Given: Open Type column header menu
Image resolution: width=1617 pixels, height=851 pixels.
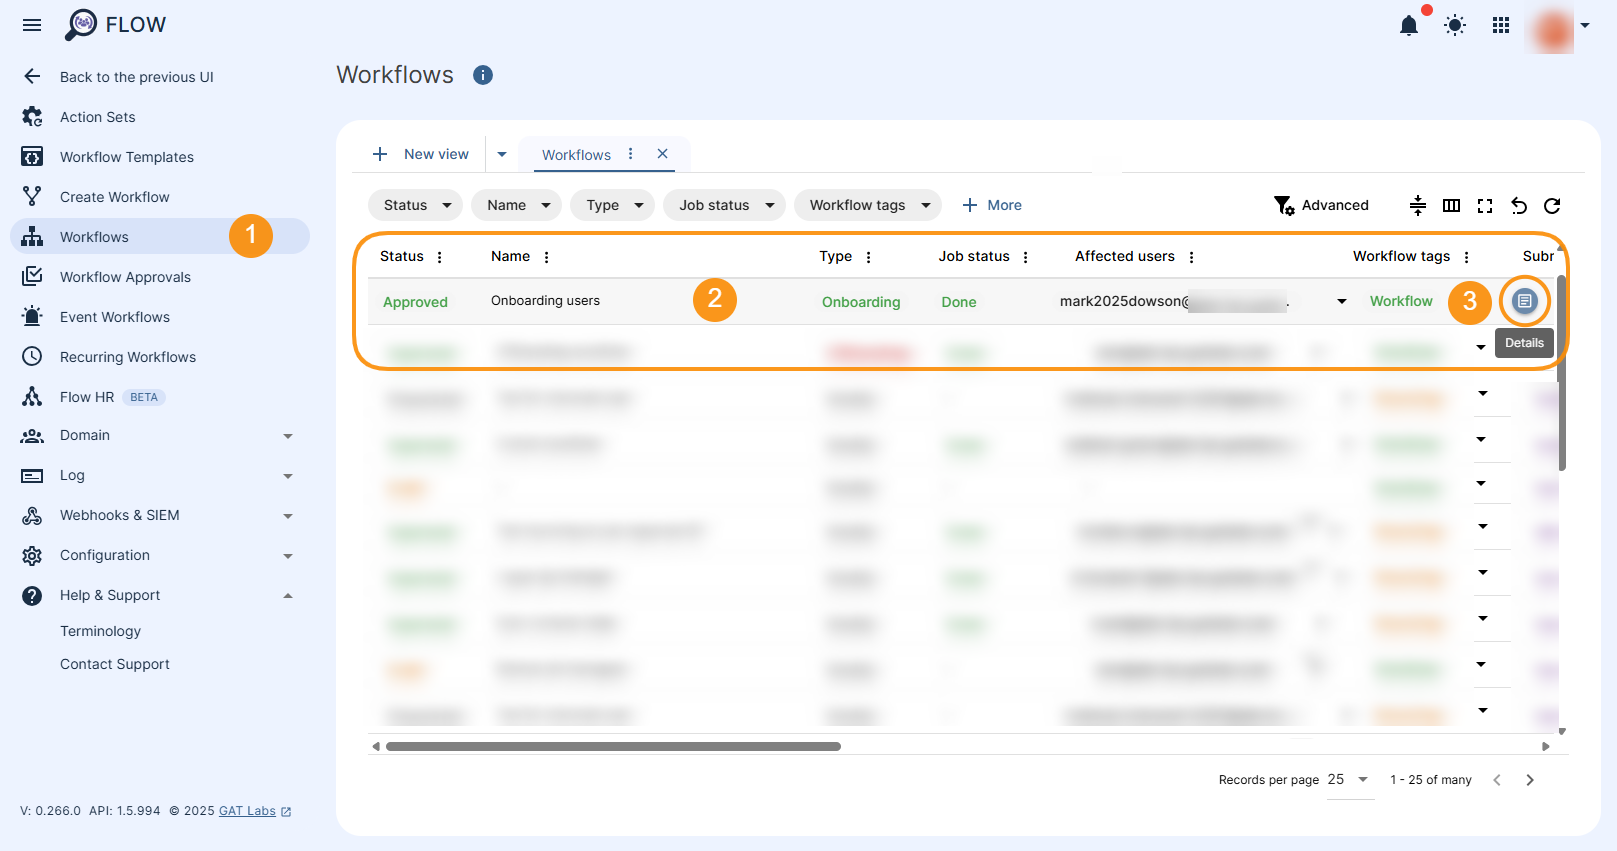Looking at the screenshot, I should [868, 257].
